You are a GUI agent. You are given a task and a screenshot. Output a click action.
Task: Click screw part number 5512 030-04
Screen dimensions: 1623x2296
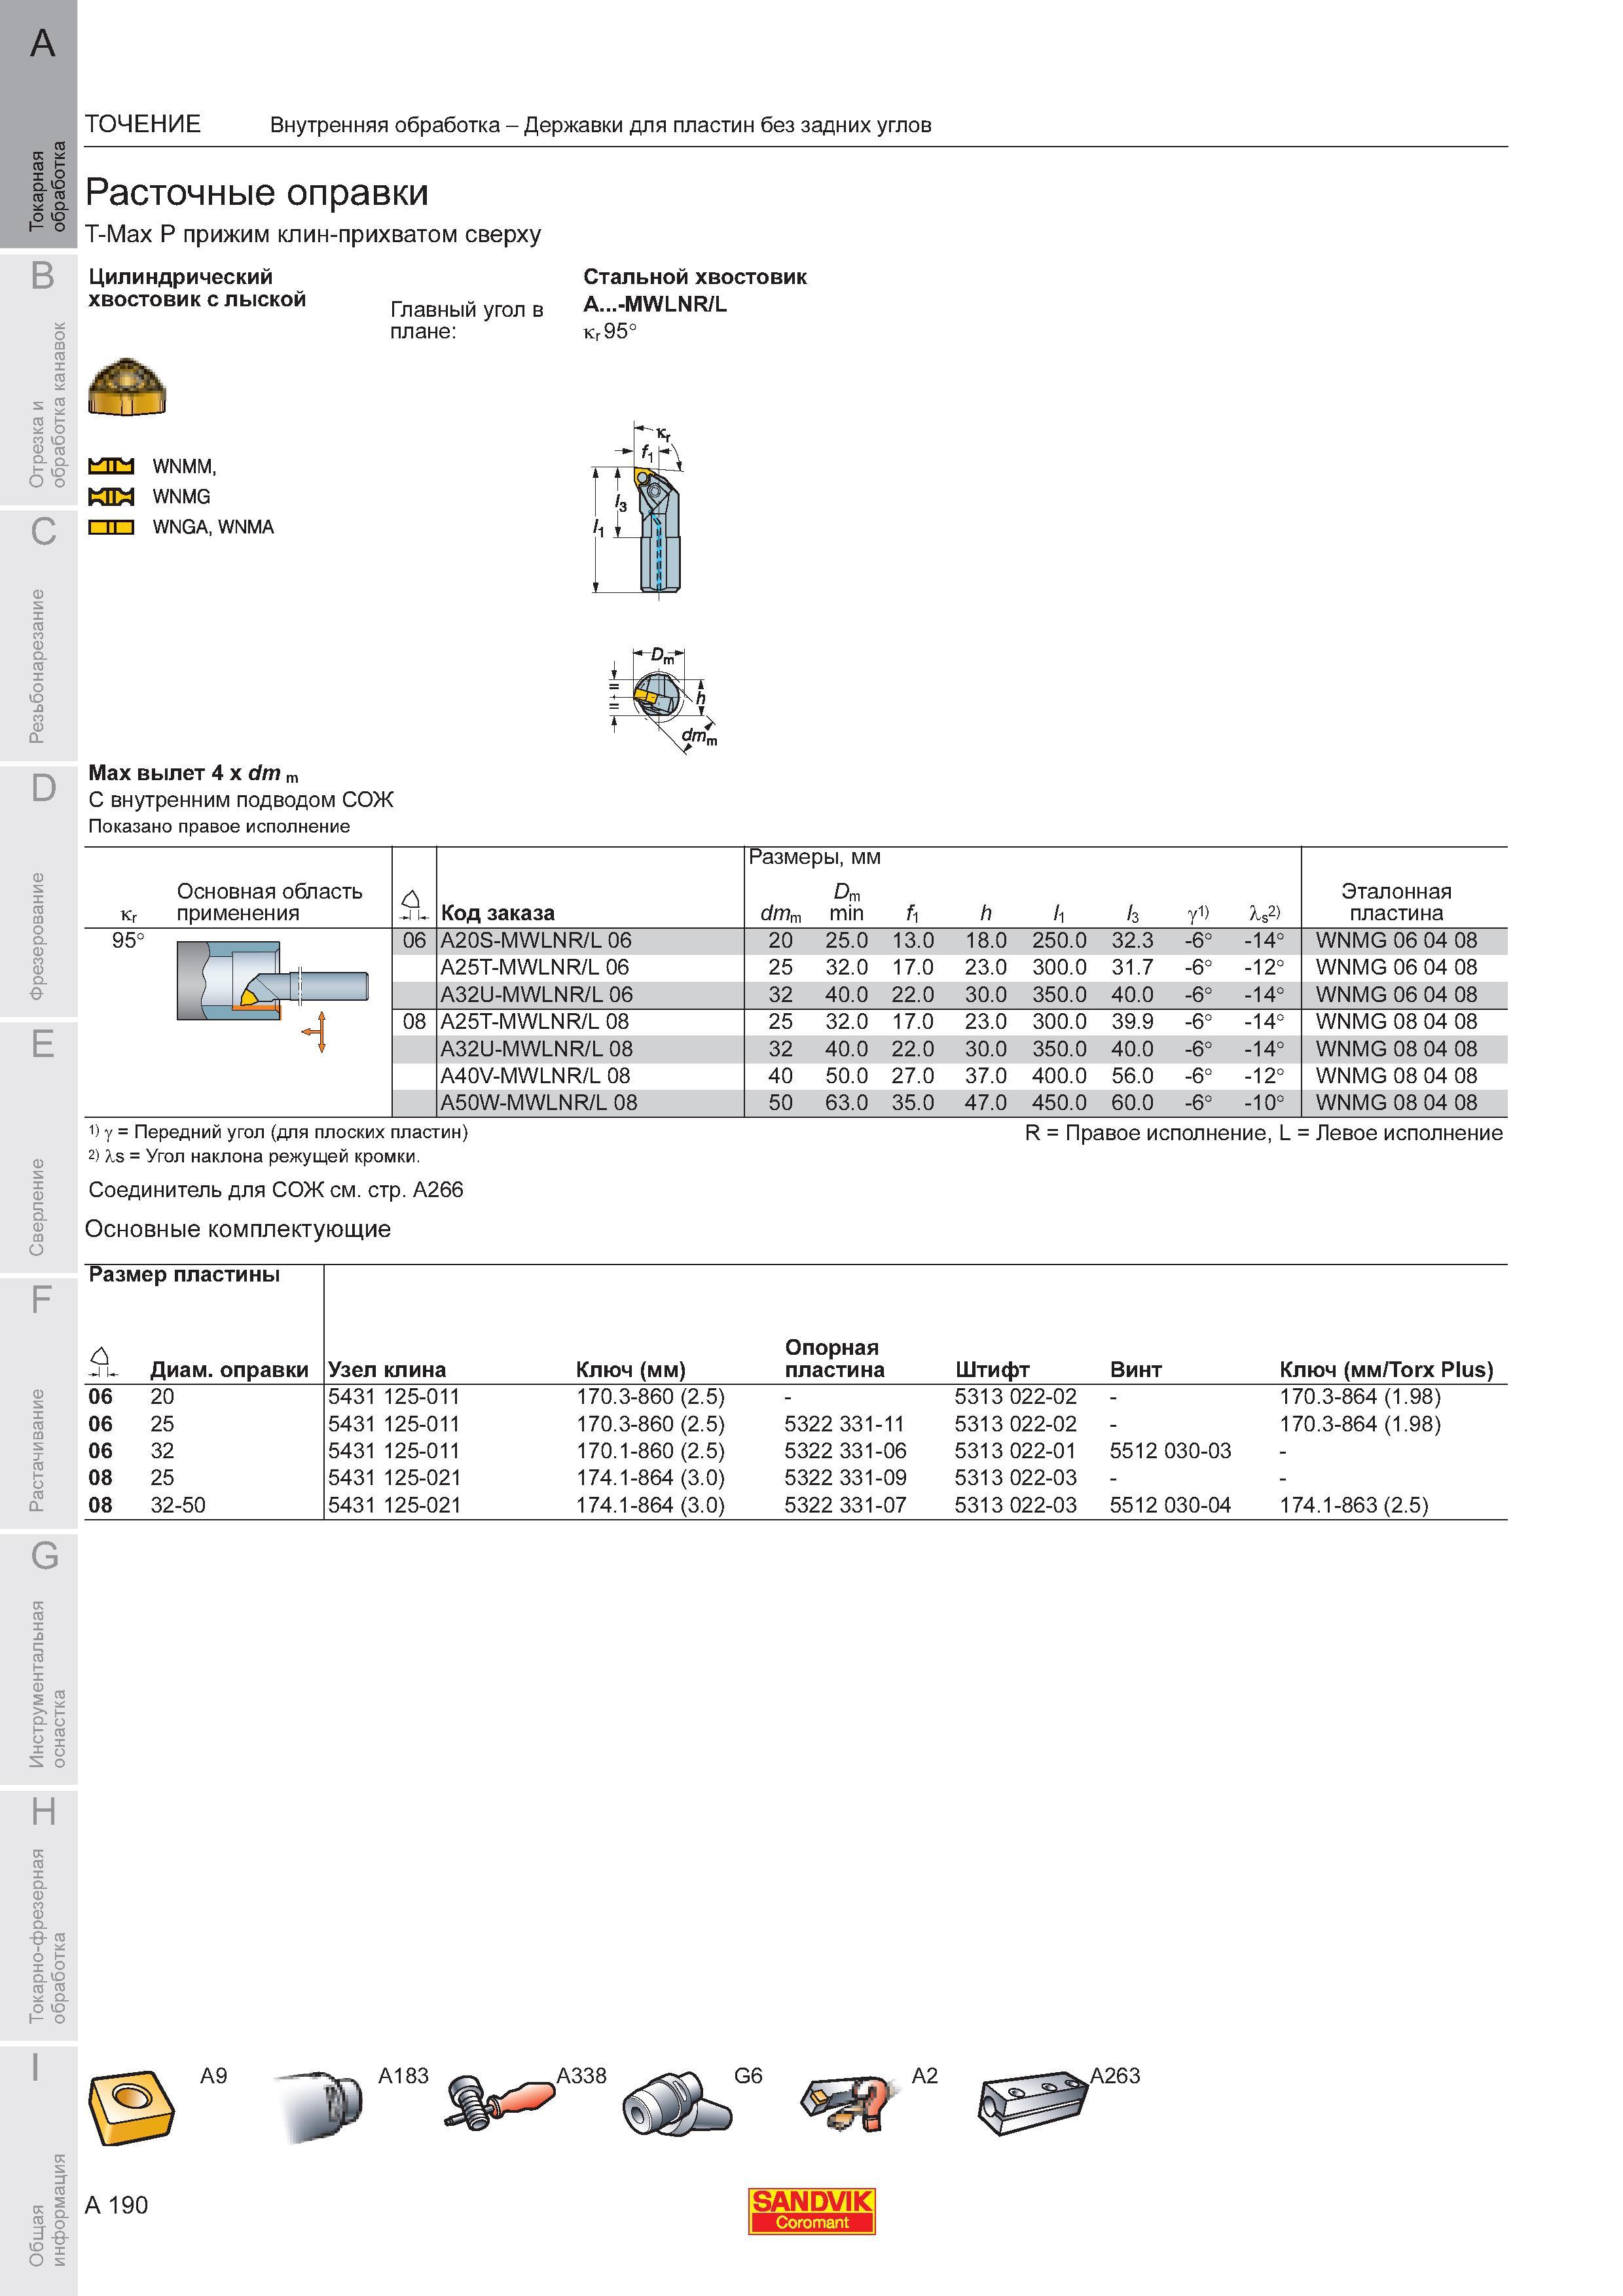coord(1170,1505)
